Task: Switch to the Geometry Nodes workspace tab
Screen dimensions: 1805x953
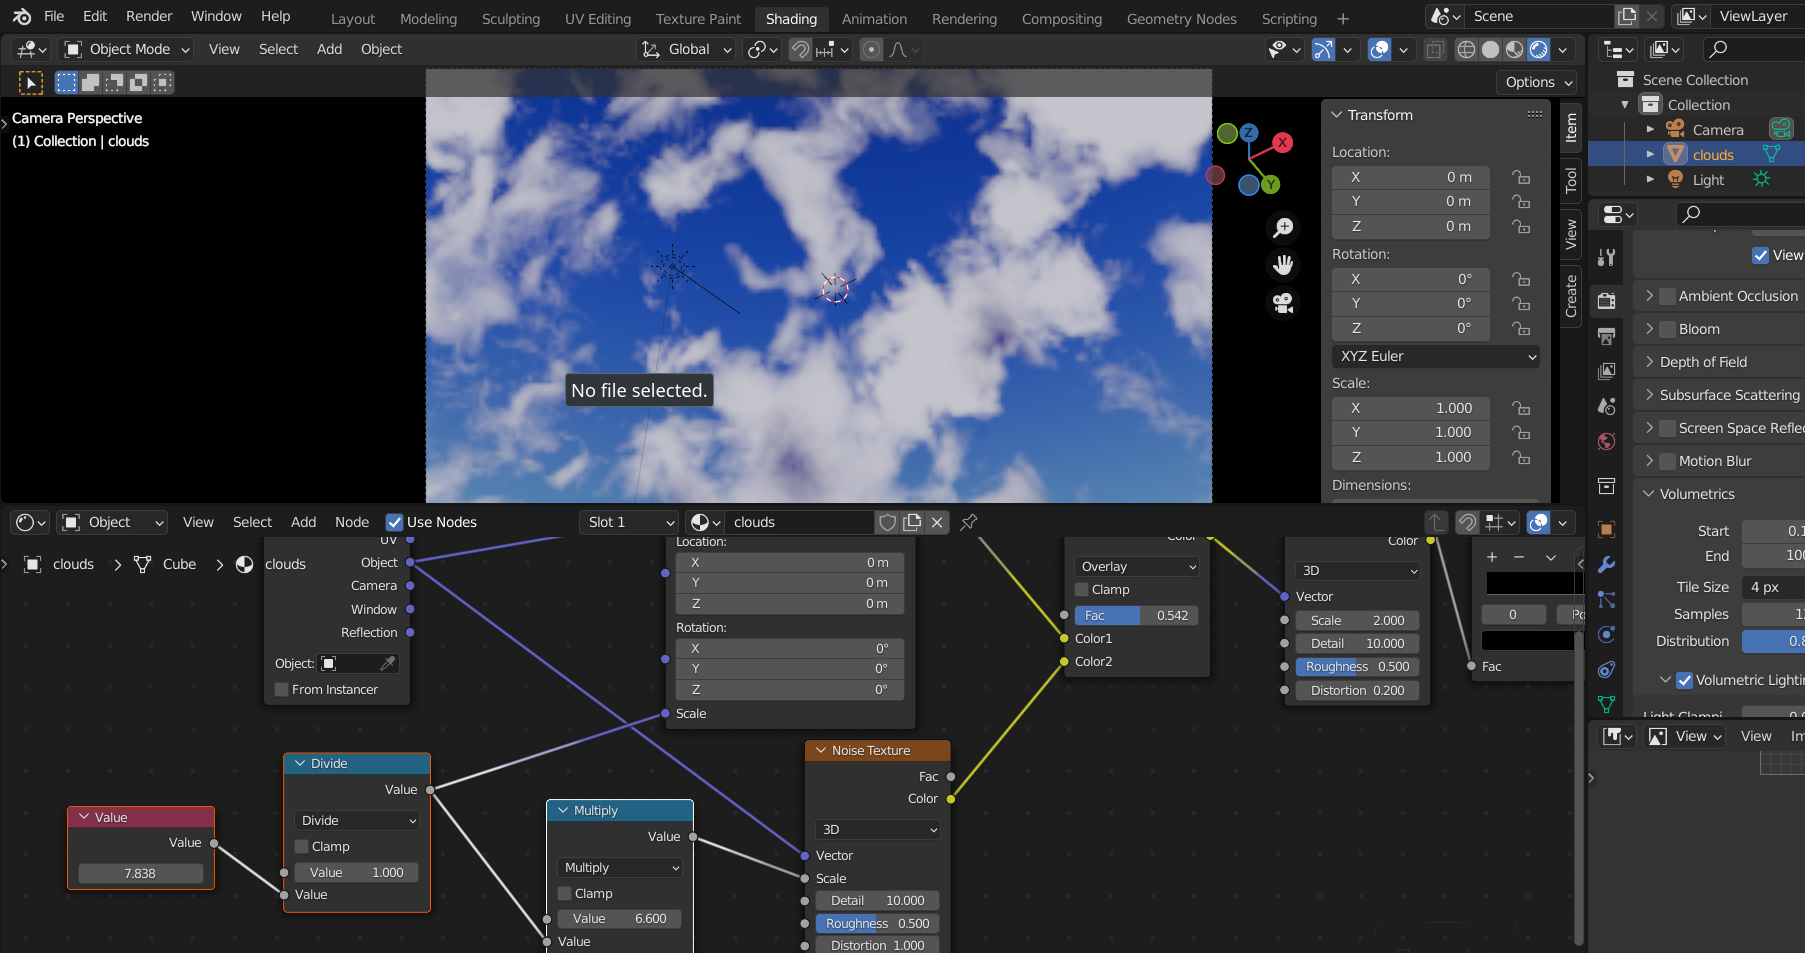Action: pyautogui.click(x=1181, y=19)
